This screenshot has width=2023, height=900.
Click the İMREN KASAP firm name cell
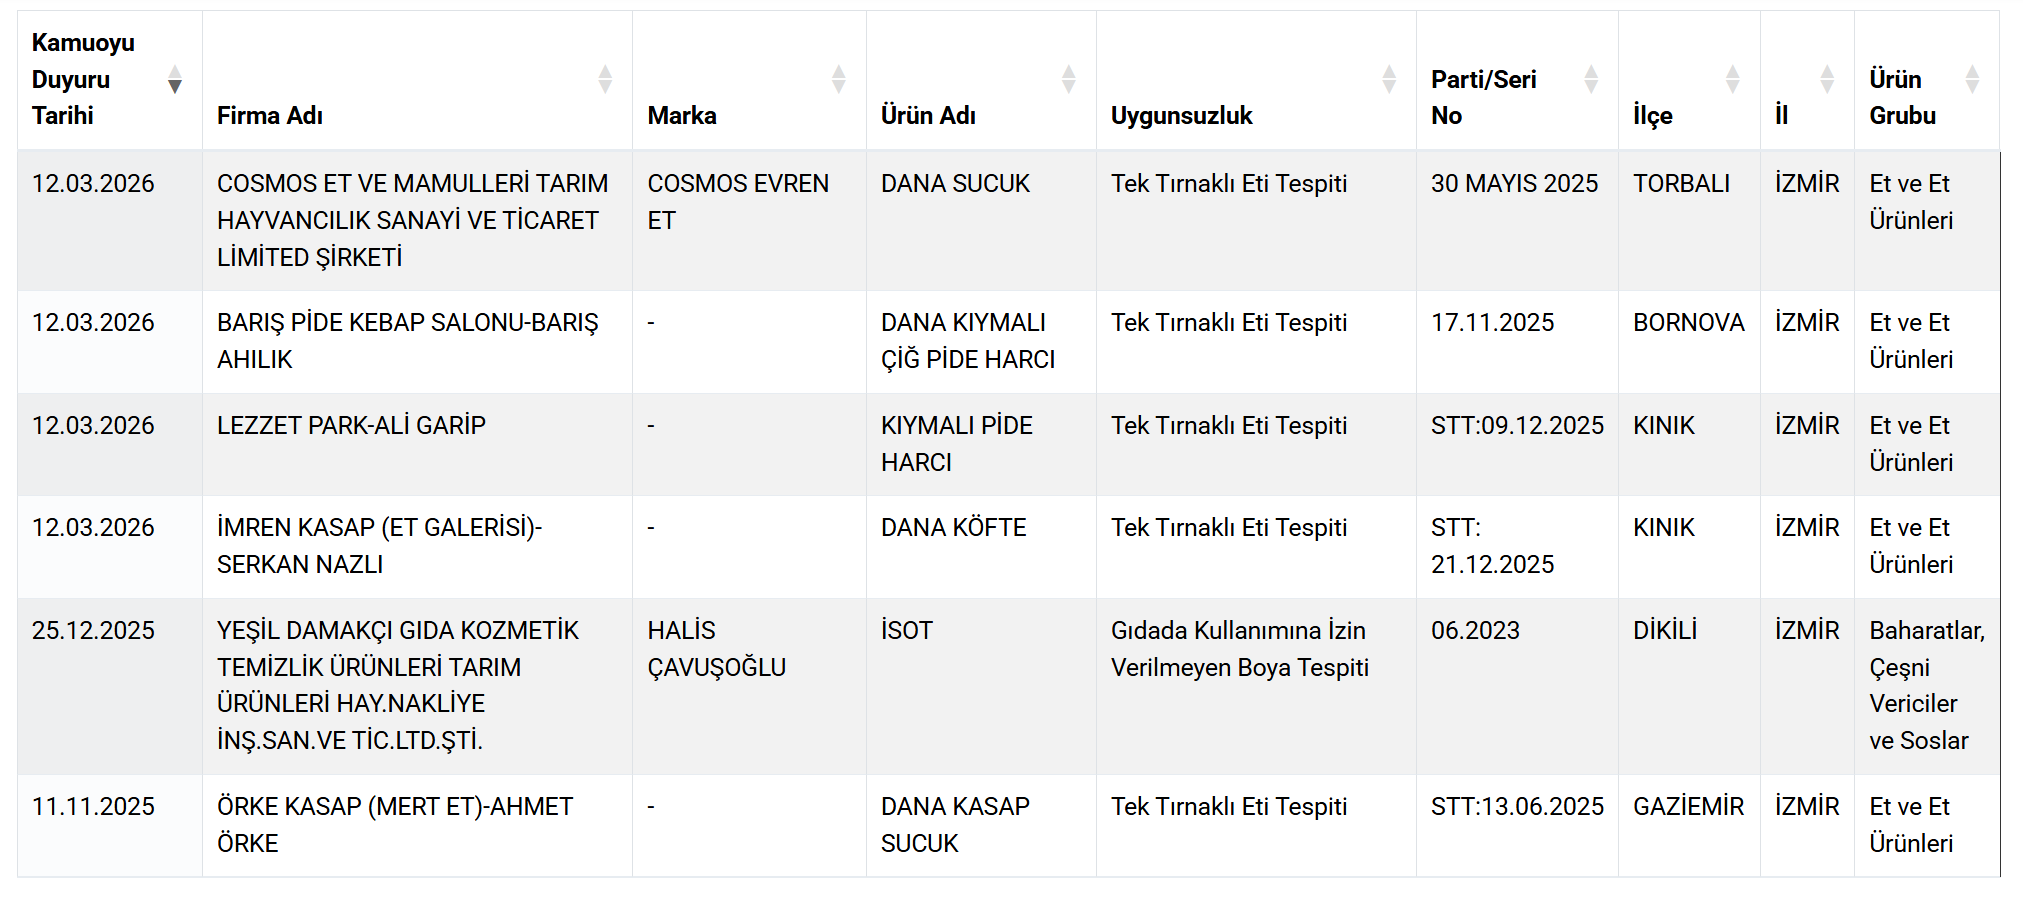click(379, 546)
